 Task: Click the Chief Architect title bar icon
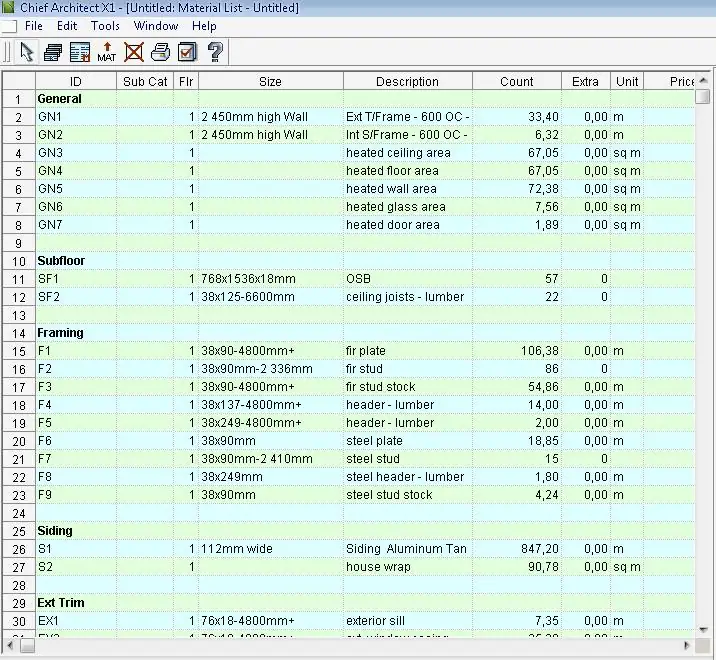point(8,7)
